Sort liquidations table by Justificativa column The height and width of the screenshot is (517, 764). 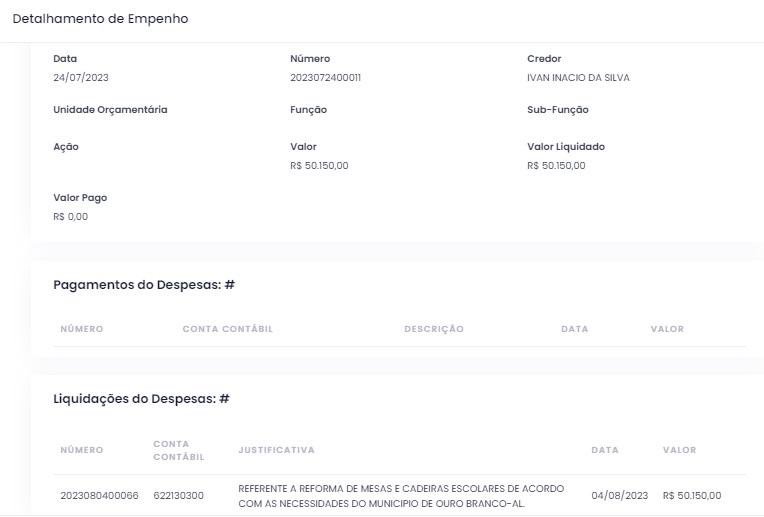pyautogui.click(x=276, y=450)
